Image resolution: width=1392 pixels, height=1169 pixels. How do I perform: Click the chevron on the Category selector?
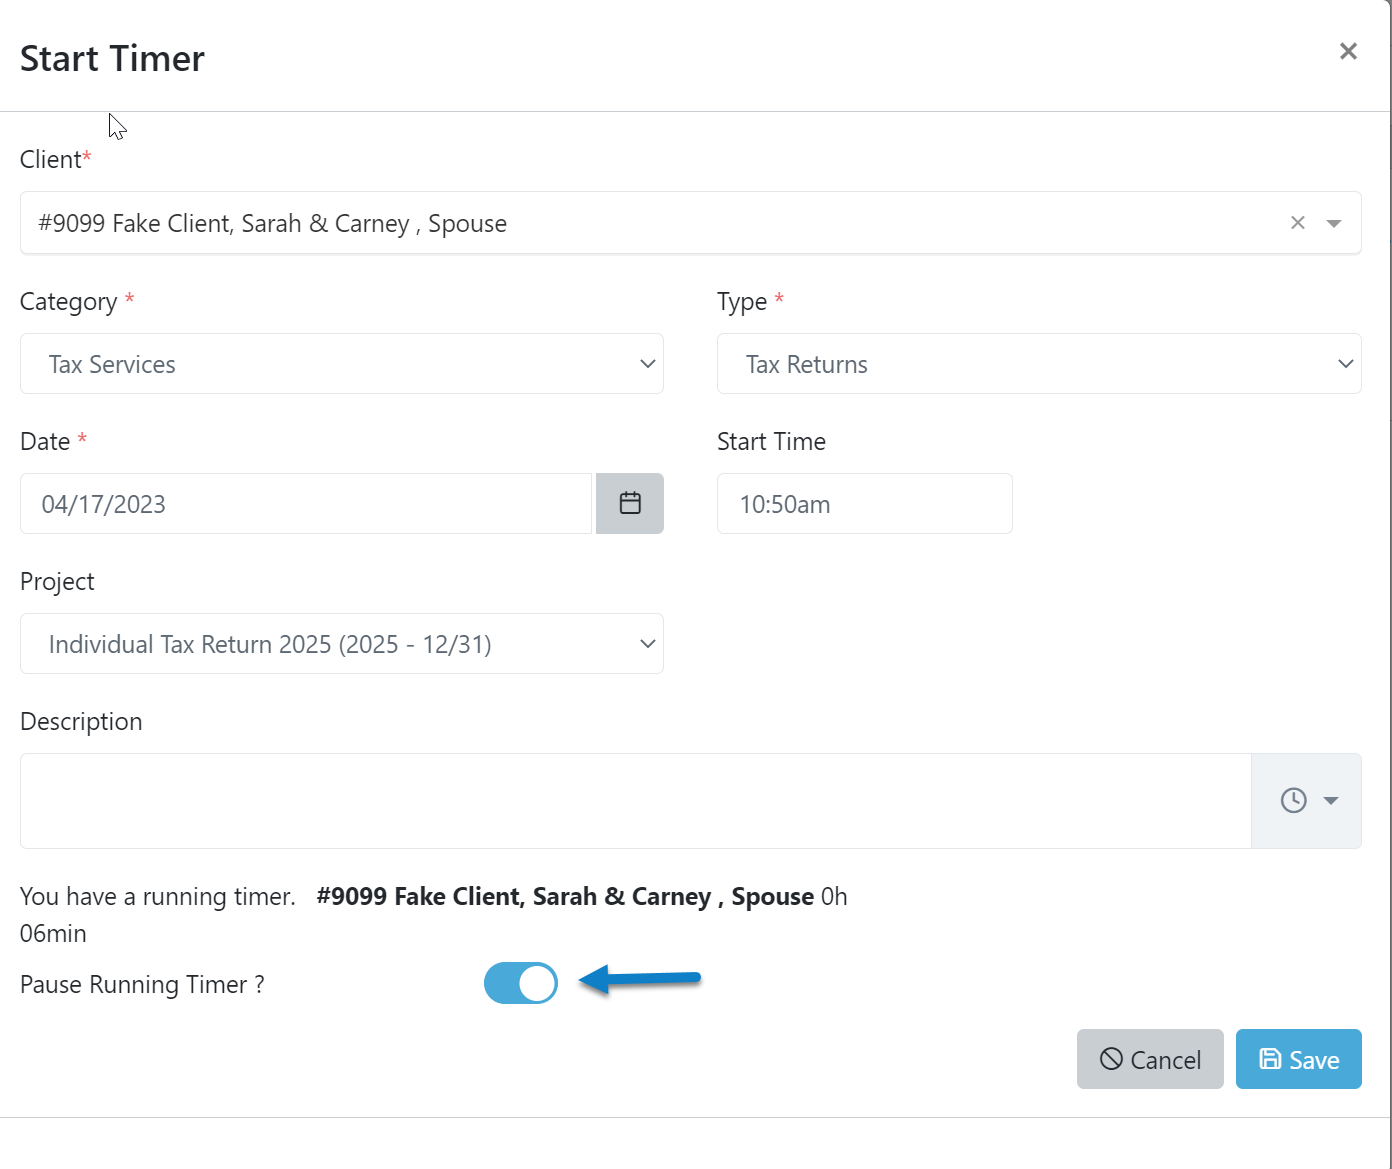tap(648, 364)
